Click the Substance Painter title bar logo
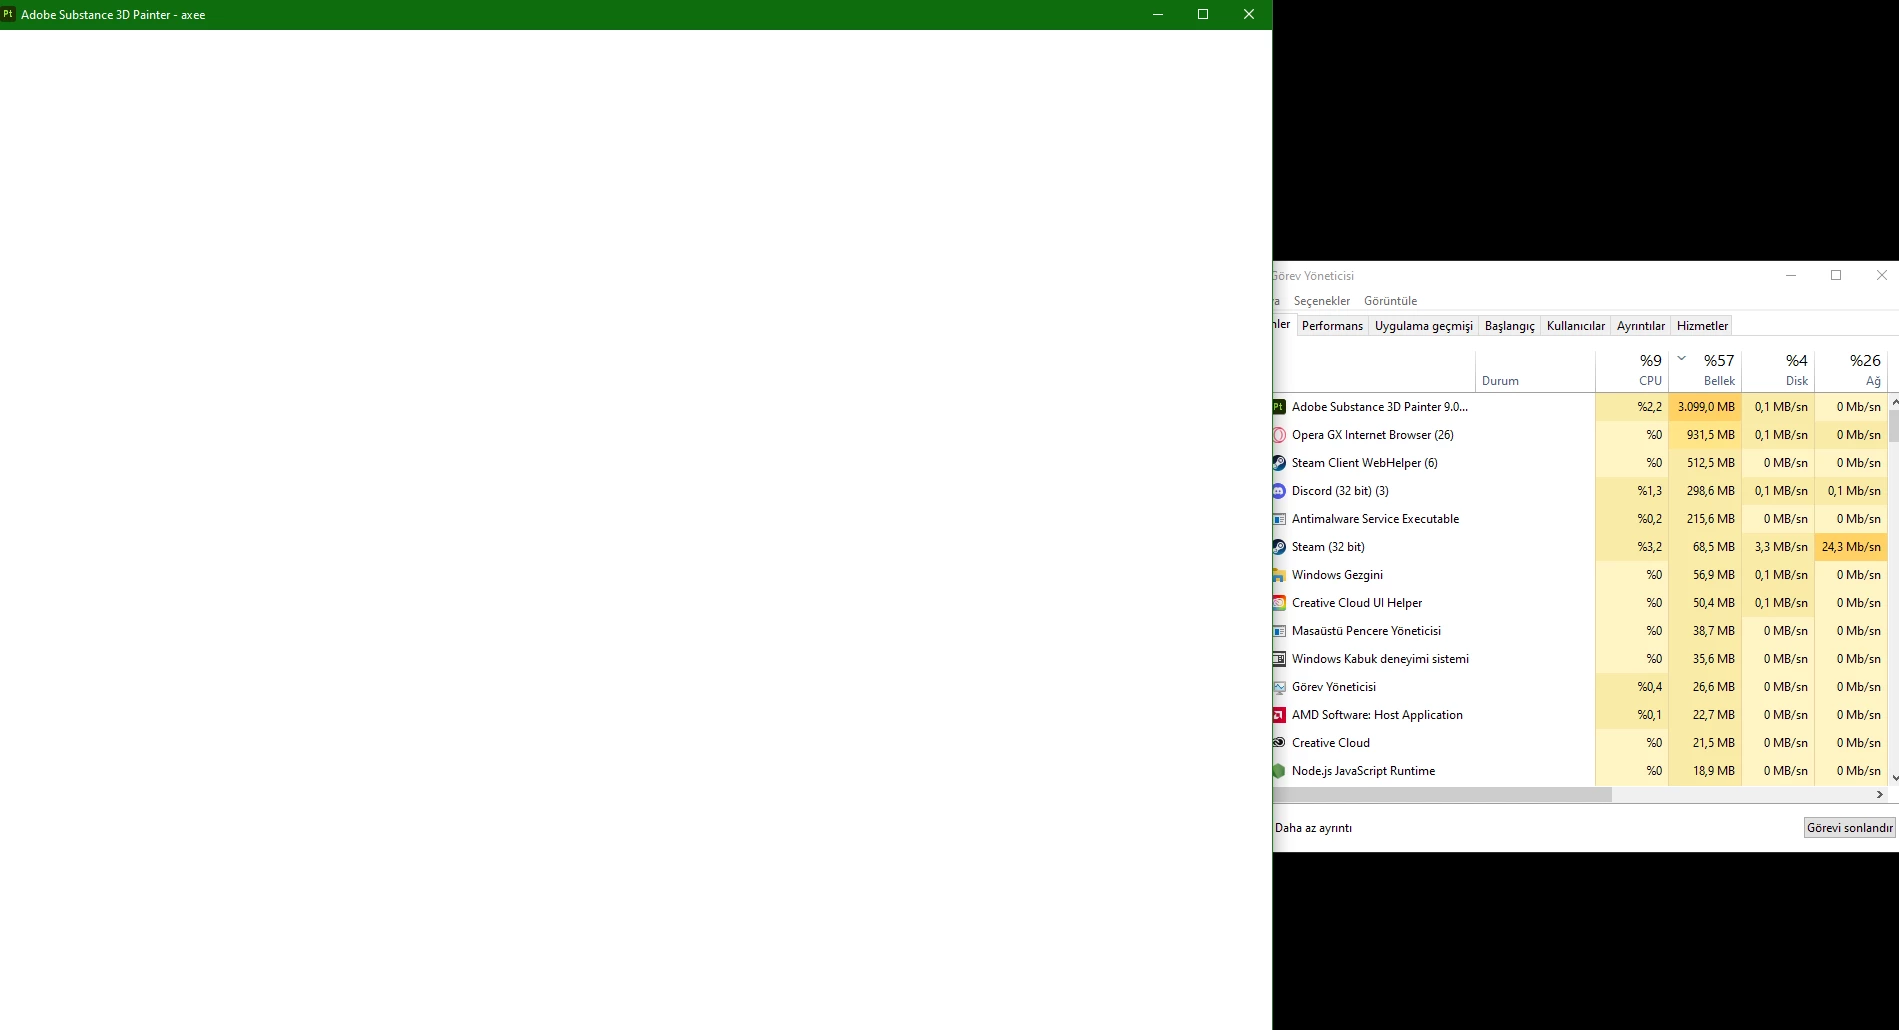 8,14
